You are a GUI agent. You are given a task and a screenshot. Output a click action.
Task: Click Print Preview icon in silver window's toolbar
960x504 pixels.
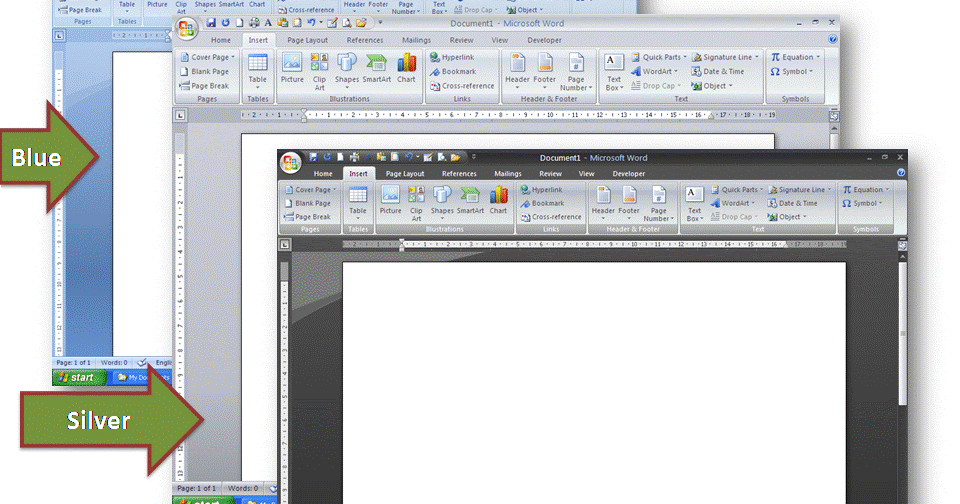coord(347,23)
